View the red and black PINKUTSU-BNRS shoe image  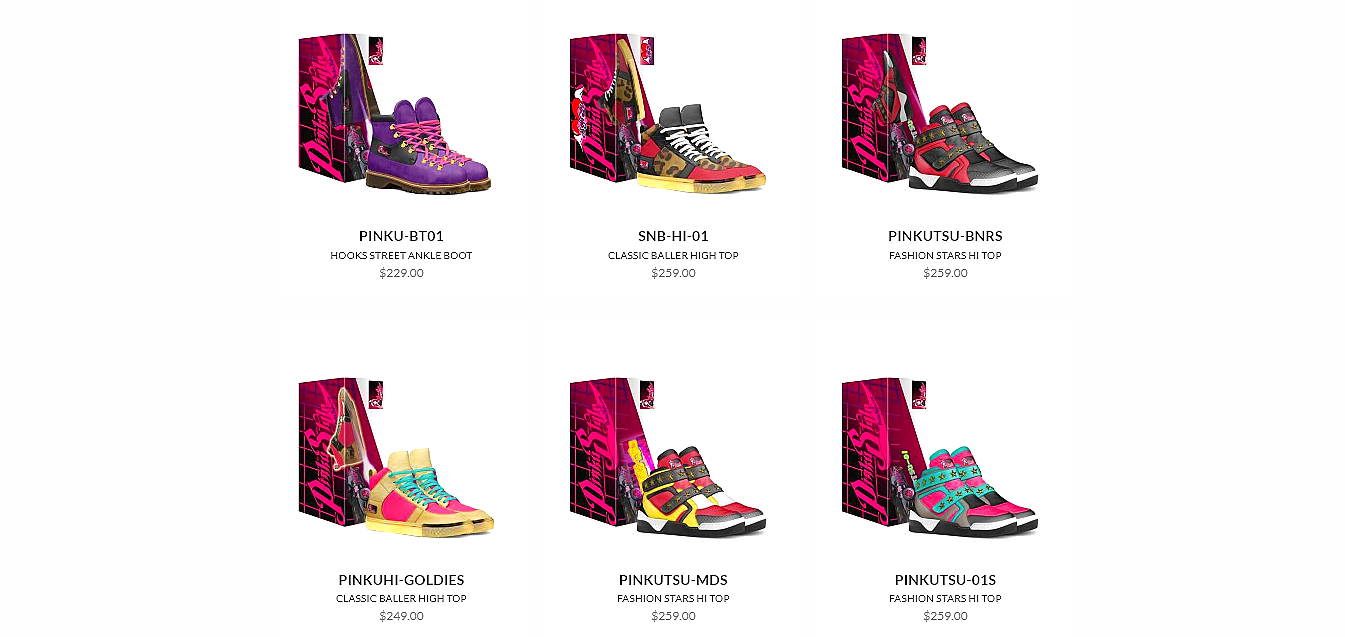tap(940, 113)
